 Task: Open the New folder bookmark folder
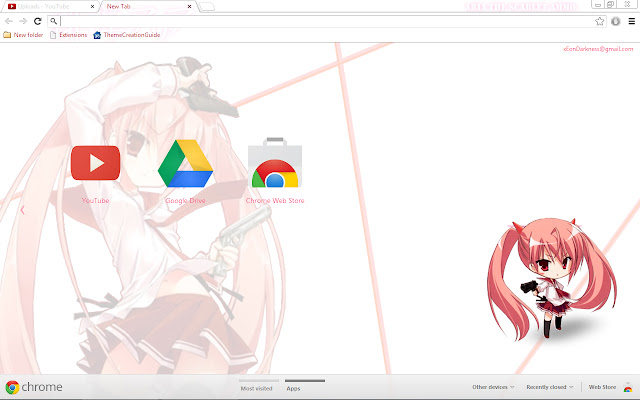tap(23, 35)
